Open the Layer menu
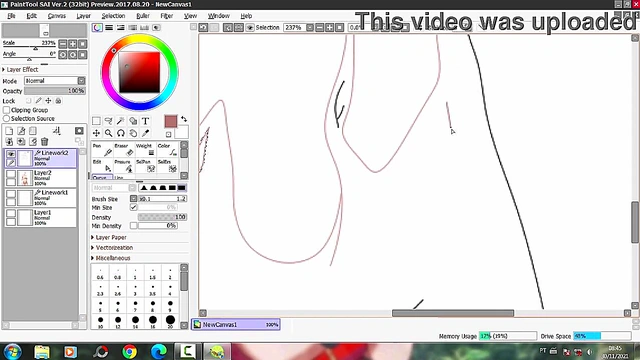 83,16
